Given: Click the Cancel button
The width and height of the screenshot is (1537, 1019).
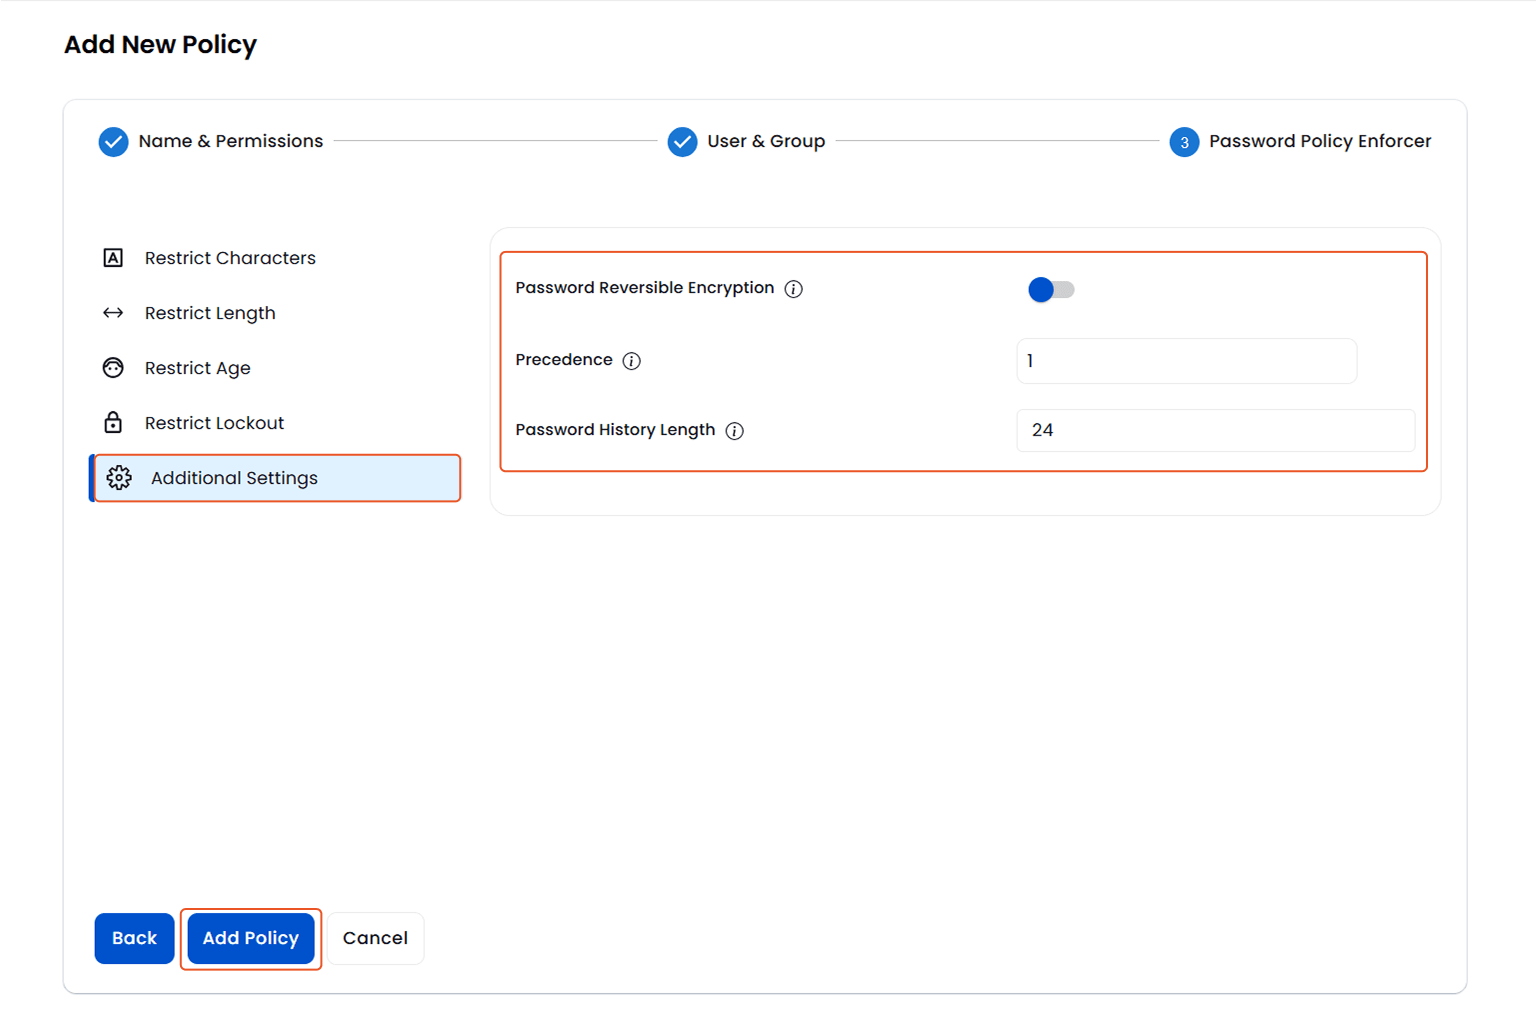Looking at the screenshot, I should 375,938.
